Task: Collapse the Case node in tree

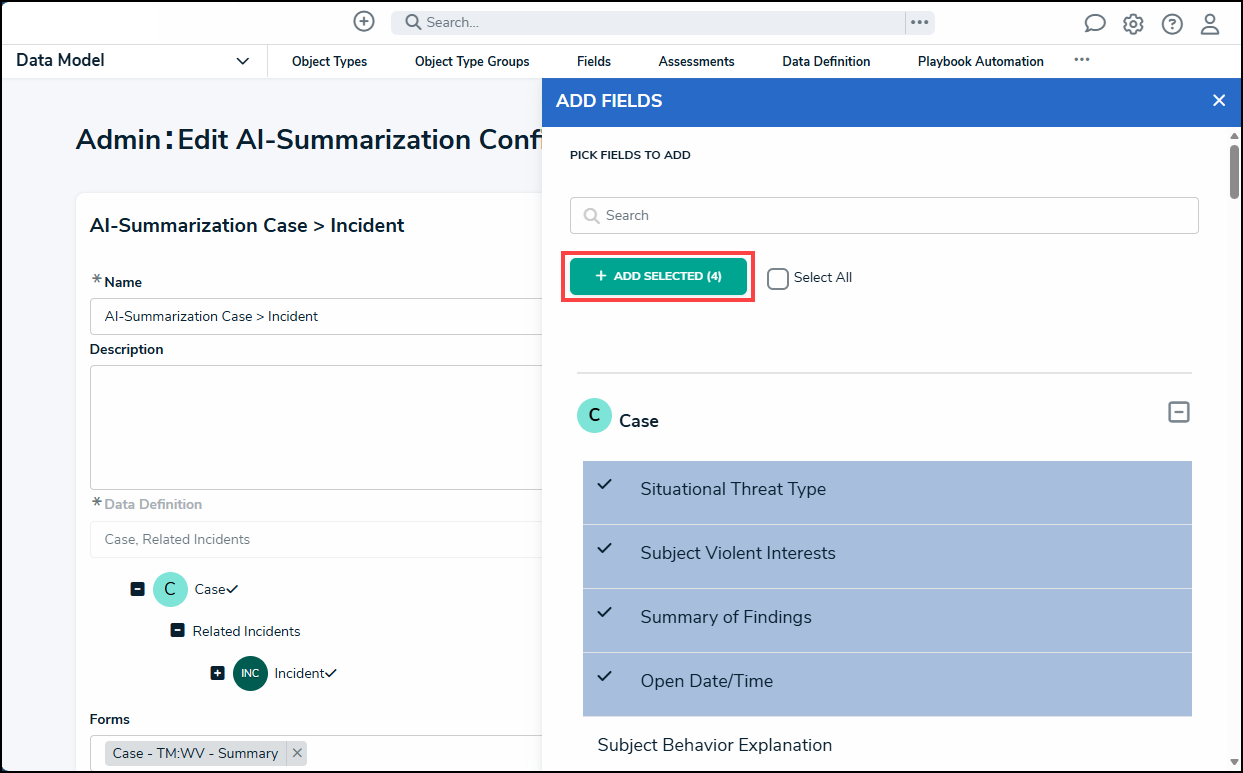Action: pos(137,589)
